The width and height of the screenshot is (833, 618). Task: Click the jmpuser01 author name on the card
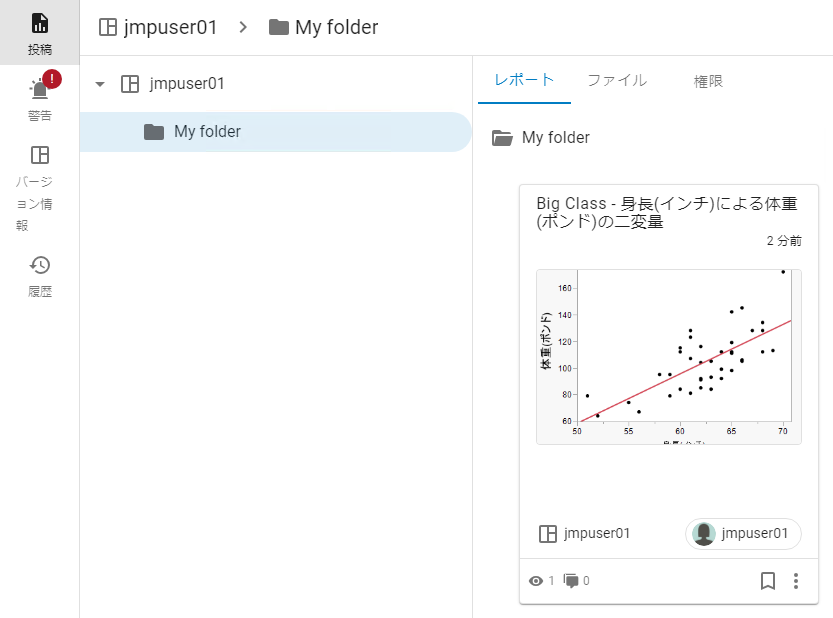(598, 533)
